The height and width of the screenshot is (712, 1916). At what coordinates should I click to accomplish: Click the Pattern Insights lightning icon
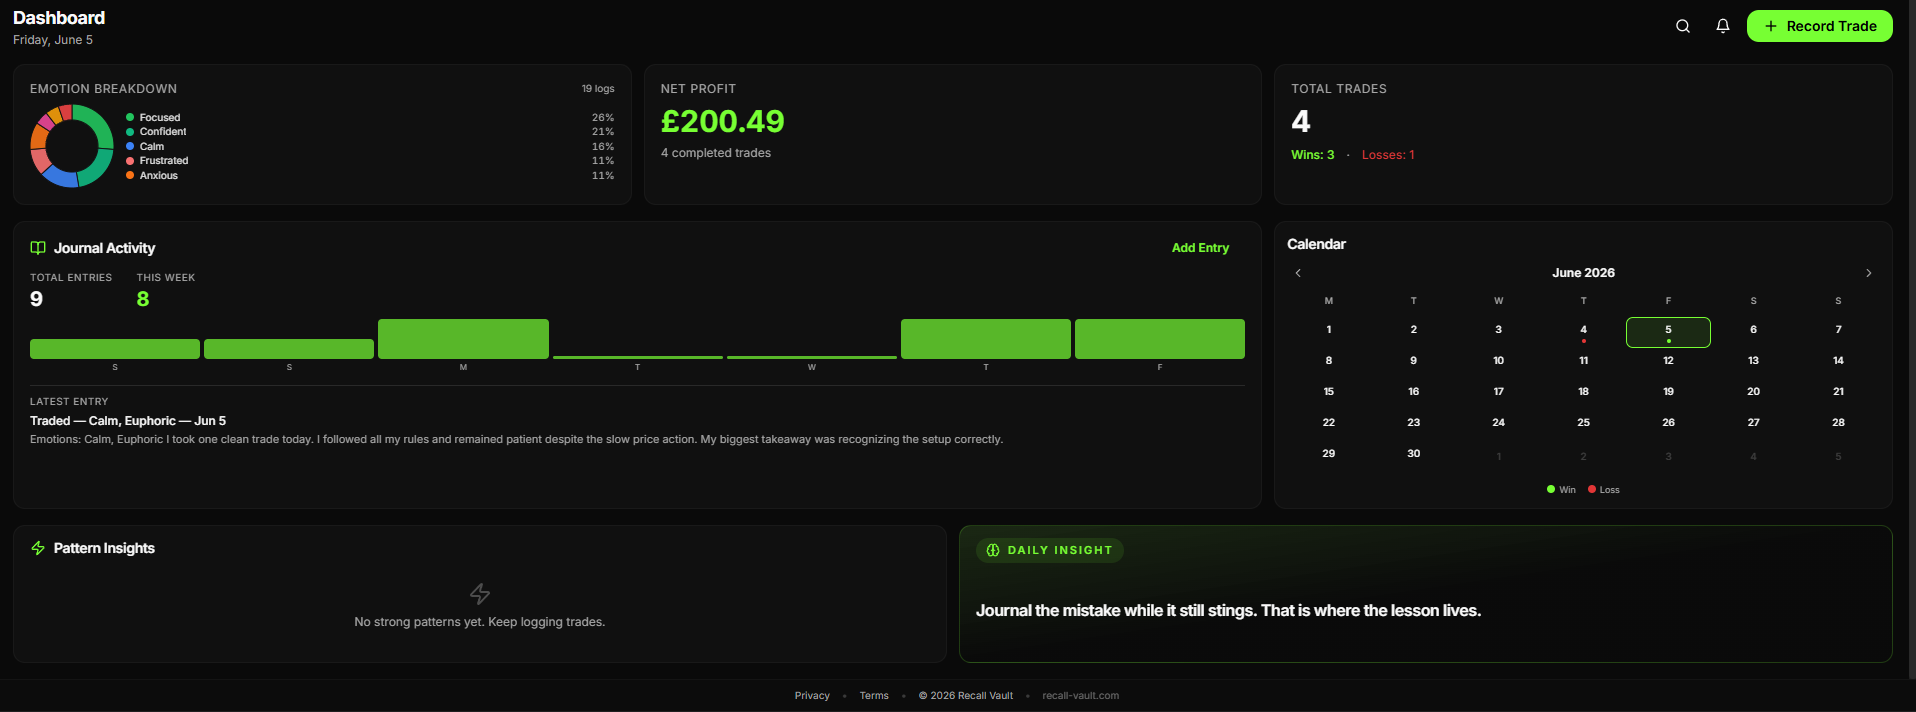coord(38,548)
